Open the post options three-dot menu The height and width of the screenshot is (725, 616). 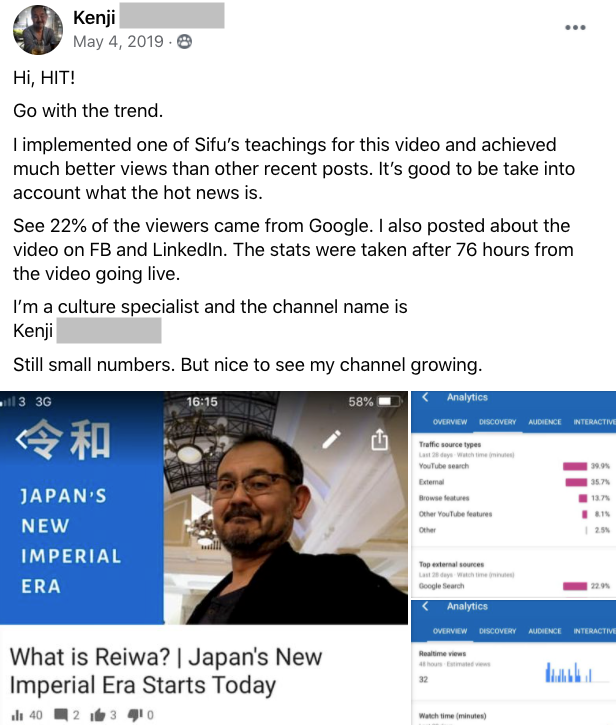point(575,28)
